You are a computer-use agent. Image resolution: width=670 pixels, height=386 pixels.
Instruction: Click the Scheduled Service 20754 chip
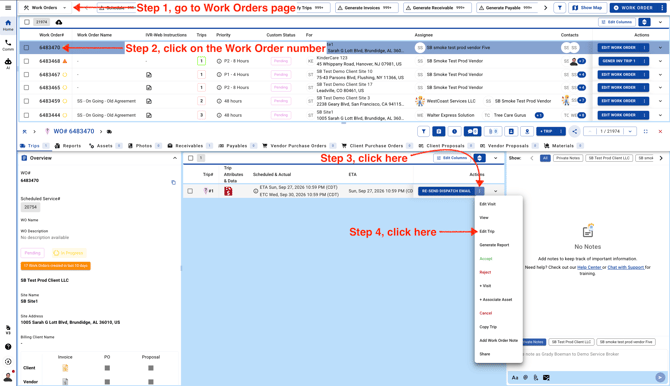(30, 207)
